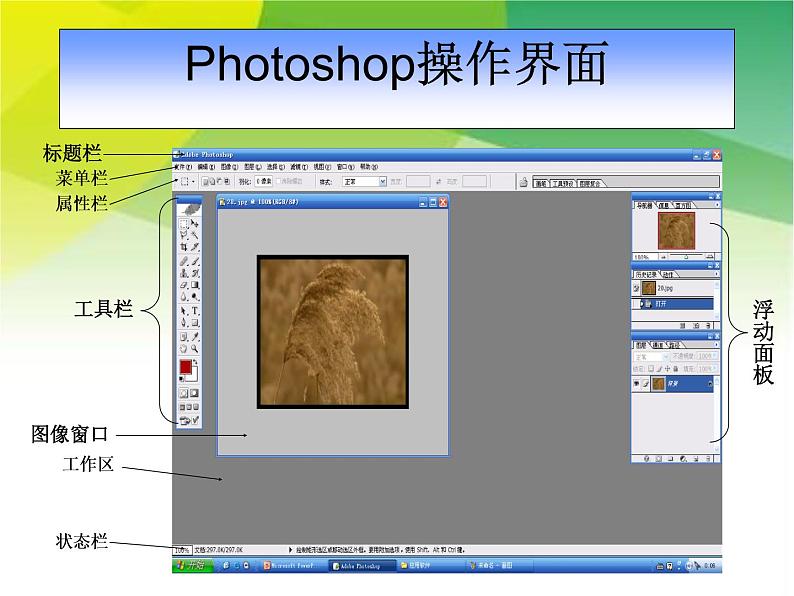The image size is (794, 596).
Task: Switch to Microsoft PowerPoint in taskbar
Action: point(288,565)
